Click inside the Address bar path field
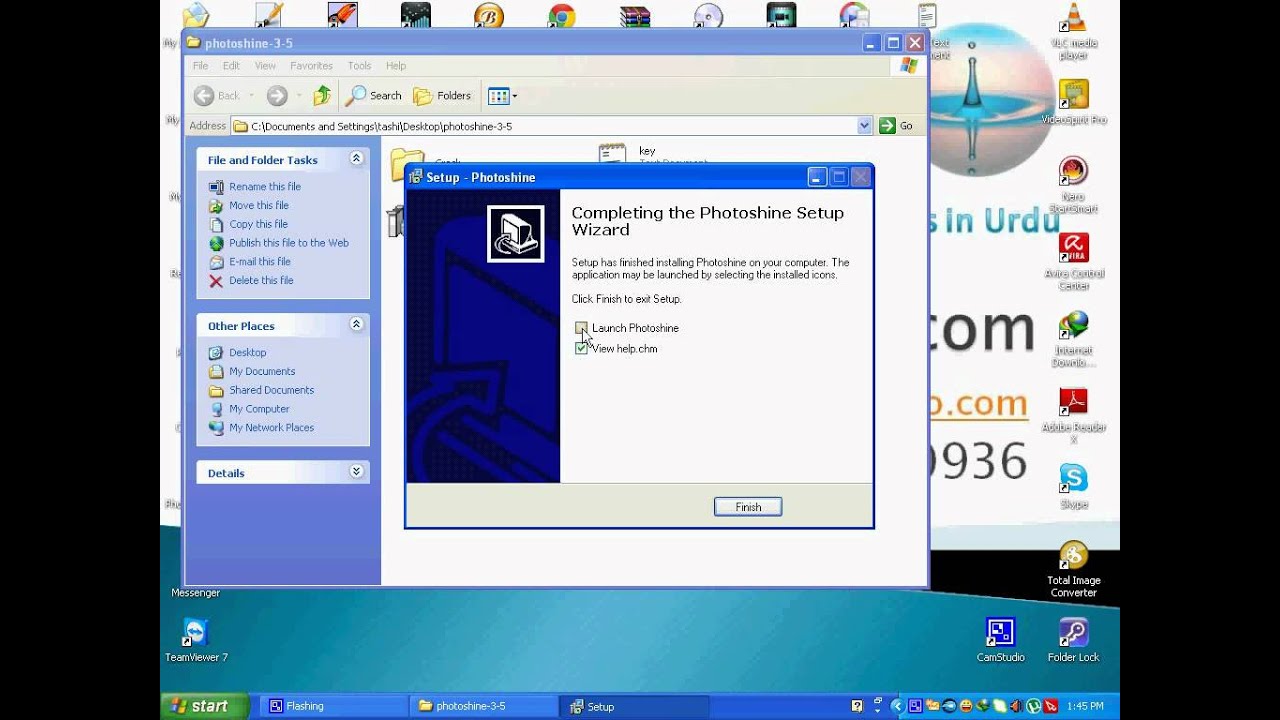The width and height of the screenshot is (1280, 720). pyautogui.click(x=551, y=126)
